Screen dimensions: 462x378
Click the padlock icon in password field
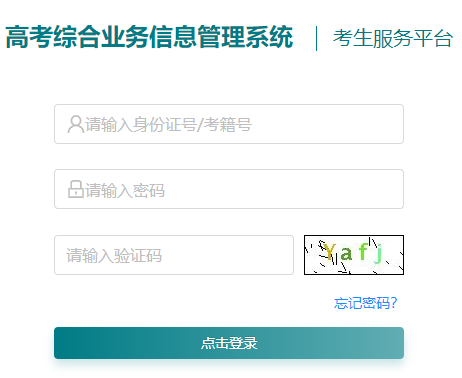(76, 189)
